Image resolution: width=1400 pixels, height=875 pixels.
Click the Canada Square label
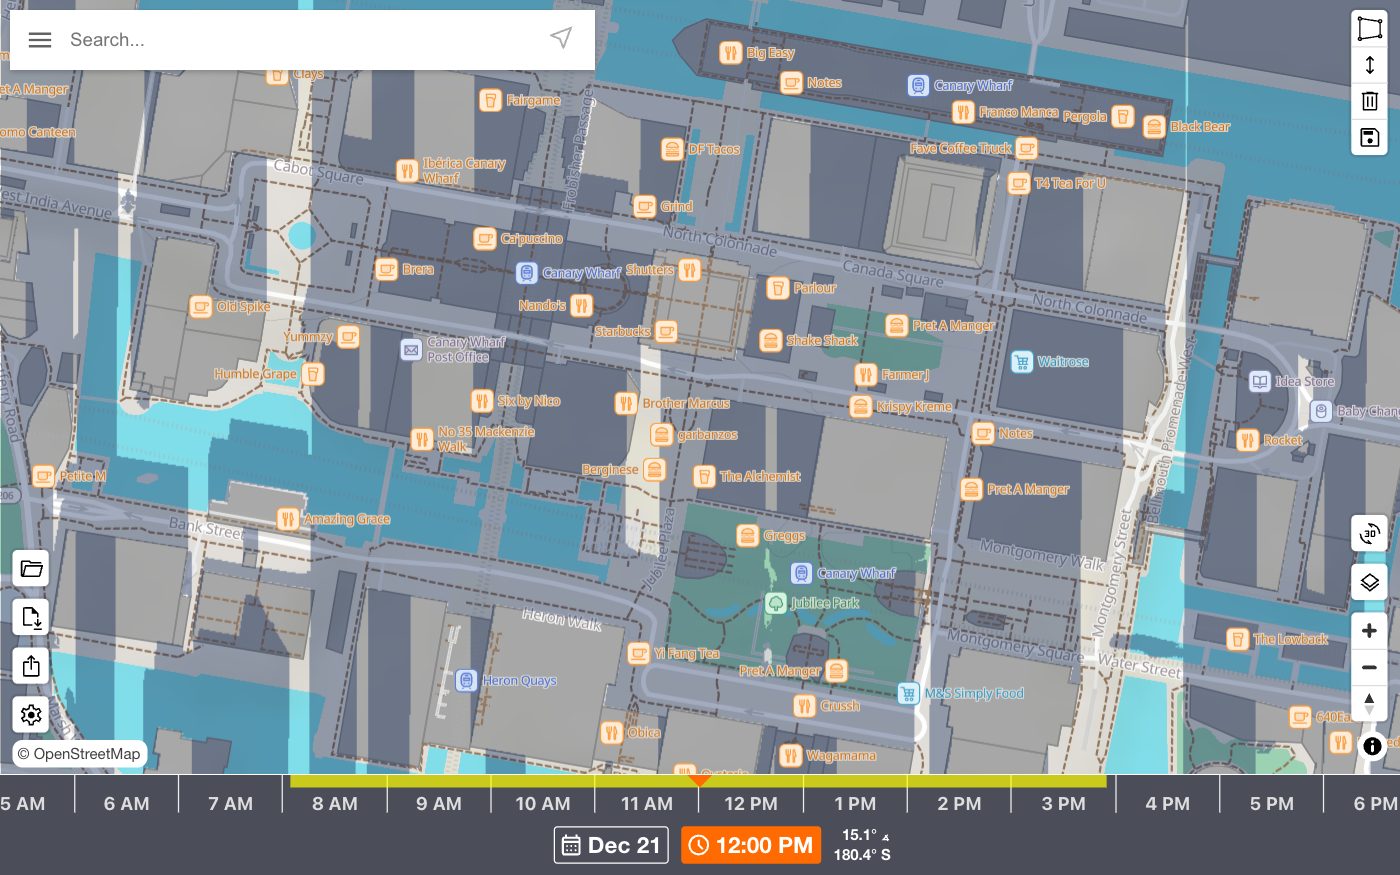[893, 273]
